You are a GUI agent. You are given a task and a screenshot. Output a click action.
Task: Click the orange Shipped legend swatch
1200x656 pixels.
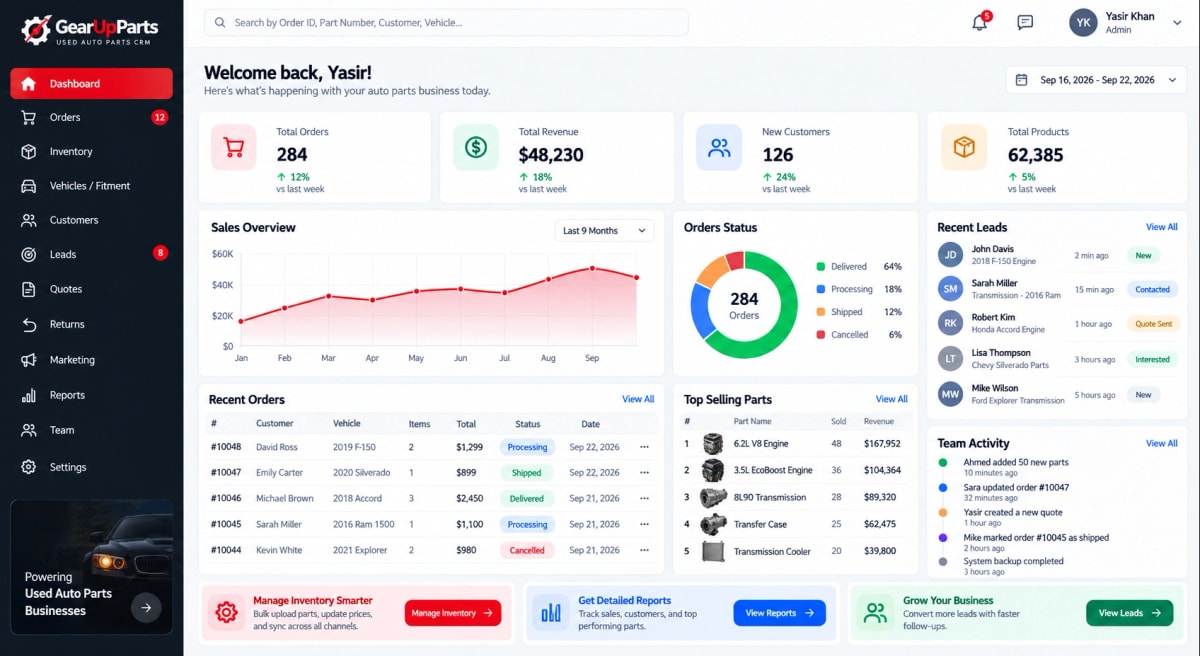click(821, 312)
